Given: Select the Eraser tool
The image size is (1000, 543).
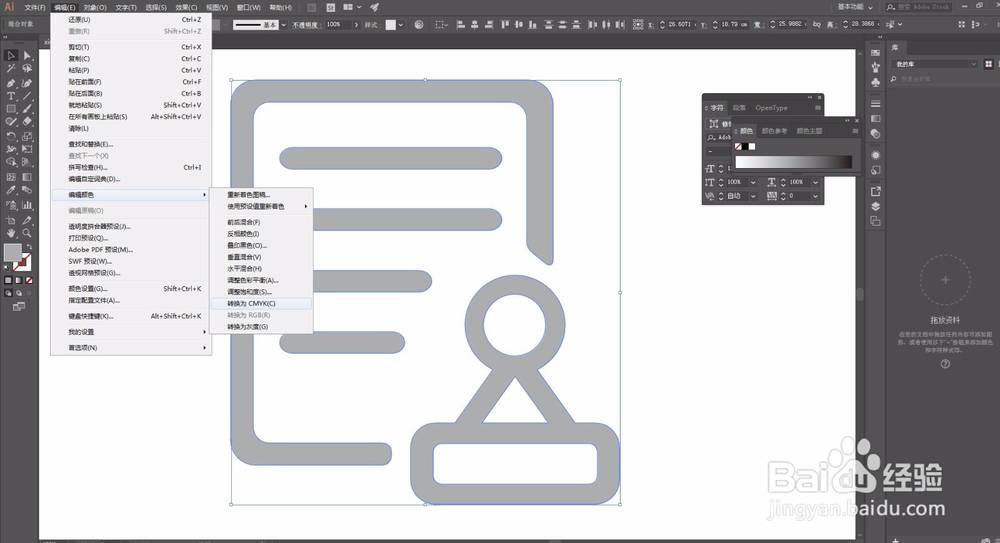Looking at the screenshot, I should coord(27,122).
